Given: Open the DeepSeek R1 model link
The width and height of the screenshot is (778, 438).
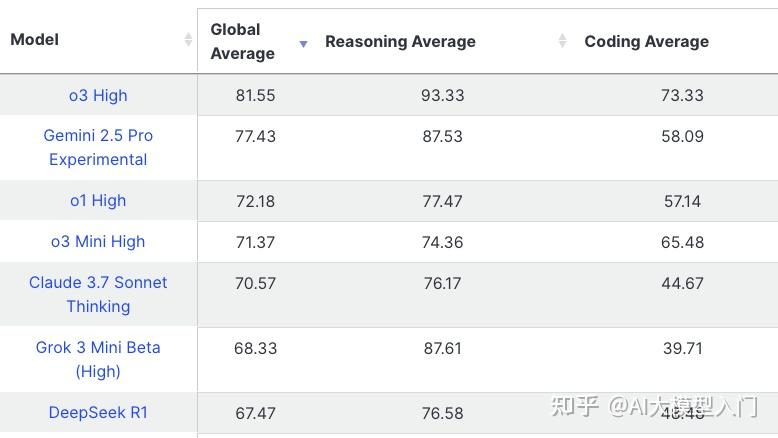Looking at the screenshot, I should [98, 412].
